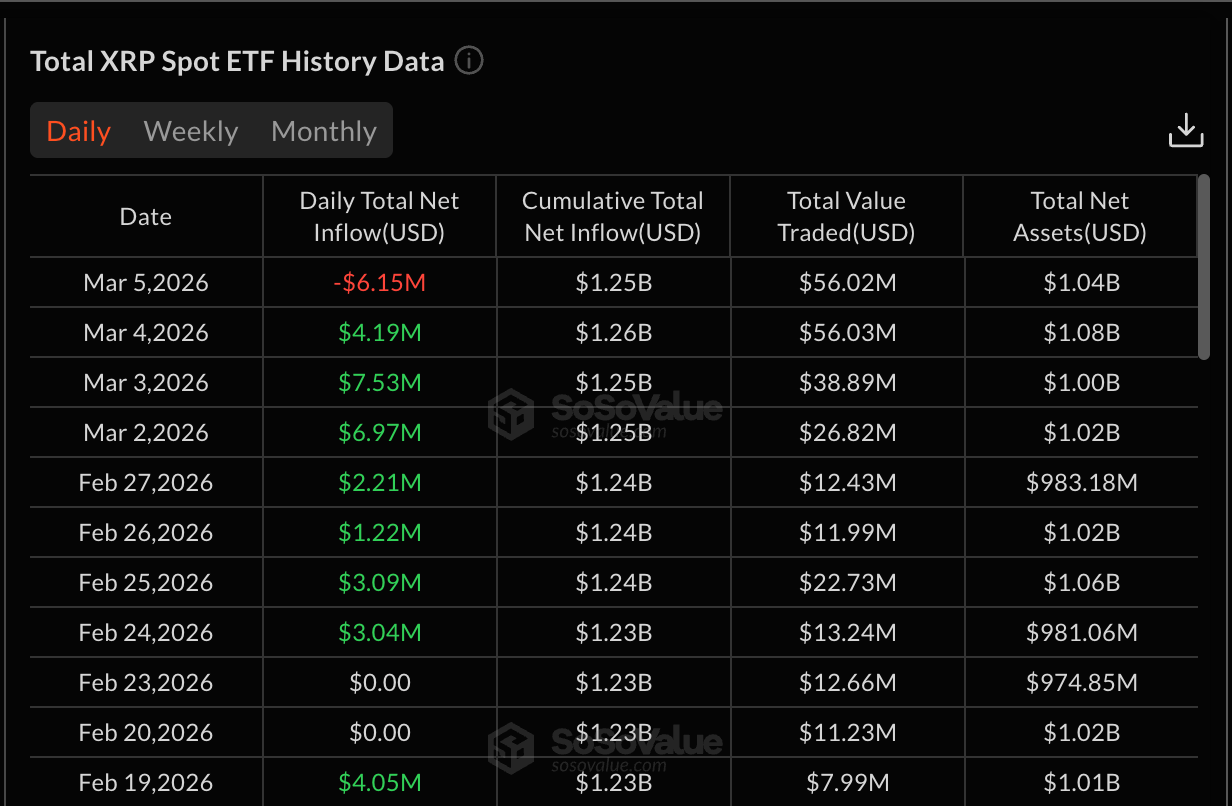Image resolution: width=1232 pixels, height=806 pixels.
Task: Select the $3.09M inflow value
Action: pos(380,583)
